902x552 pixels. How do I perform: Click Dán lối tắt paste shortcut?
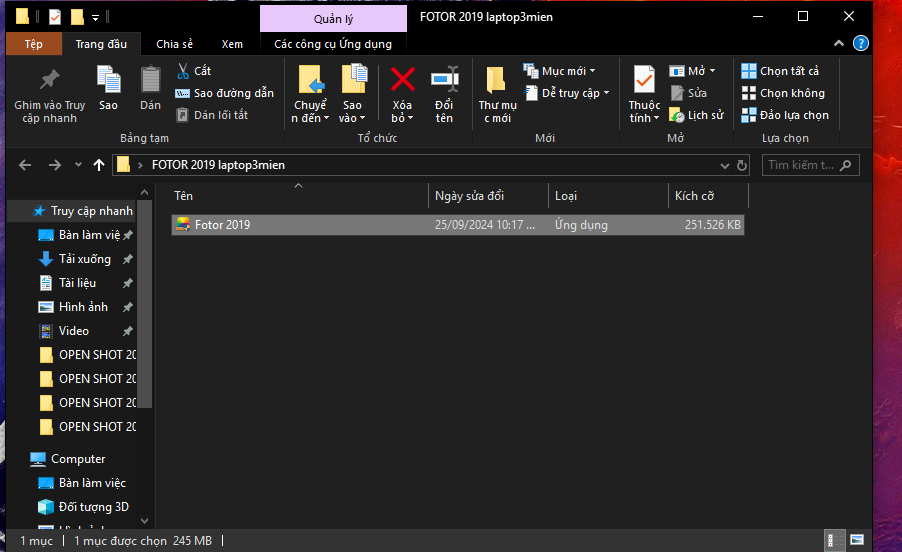[x=212, y=115]
